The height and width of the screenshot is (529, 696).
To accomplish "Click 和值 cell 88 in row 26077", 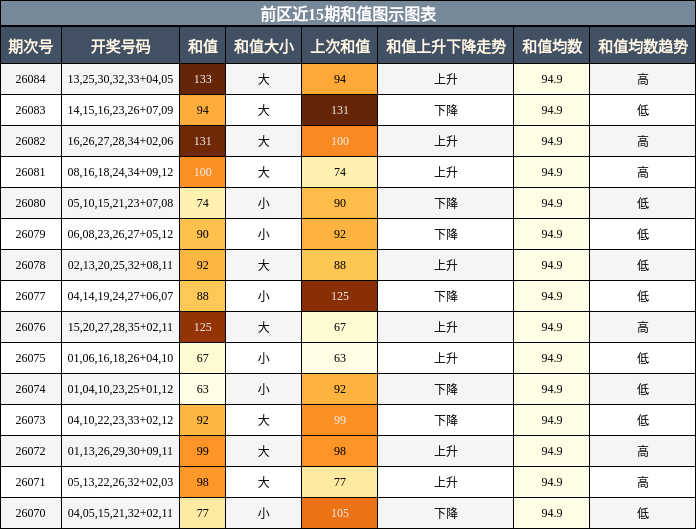I will [202, 296].
